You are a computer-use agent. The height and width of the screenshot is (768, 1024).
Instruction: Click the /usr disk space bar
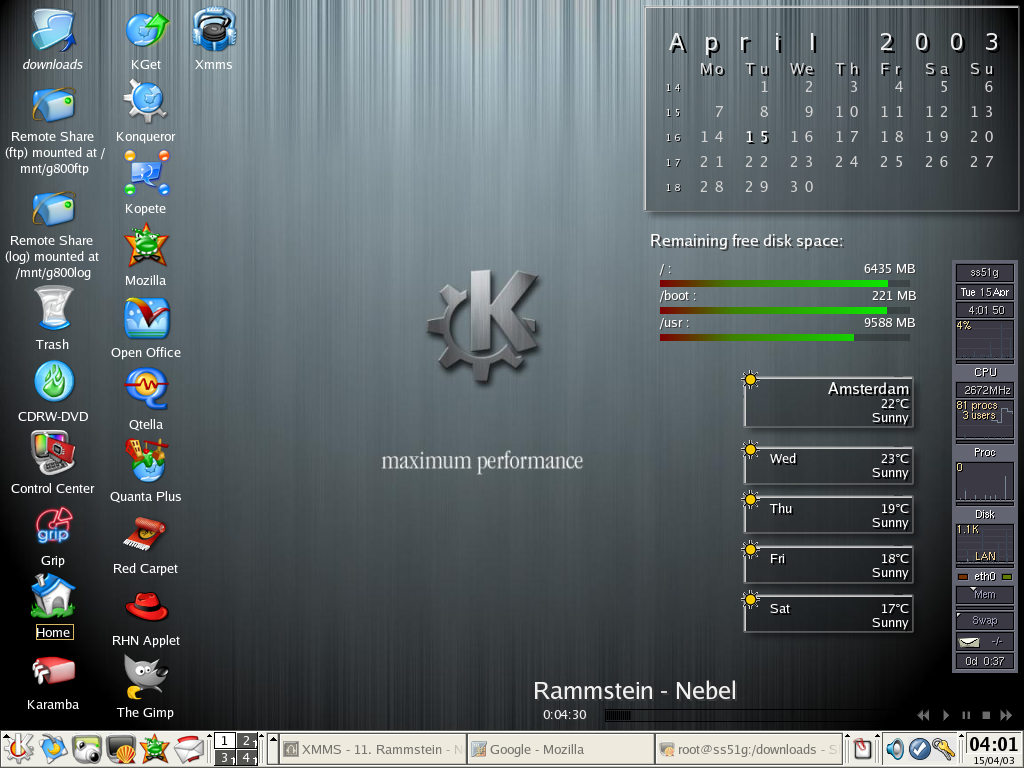click(x=785, y=338)
